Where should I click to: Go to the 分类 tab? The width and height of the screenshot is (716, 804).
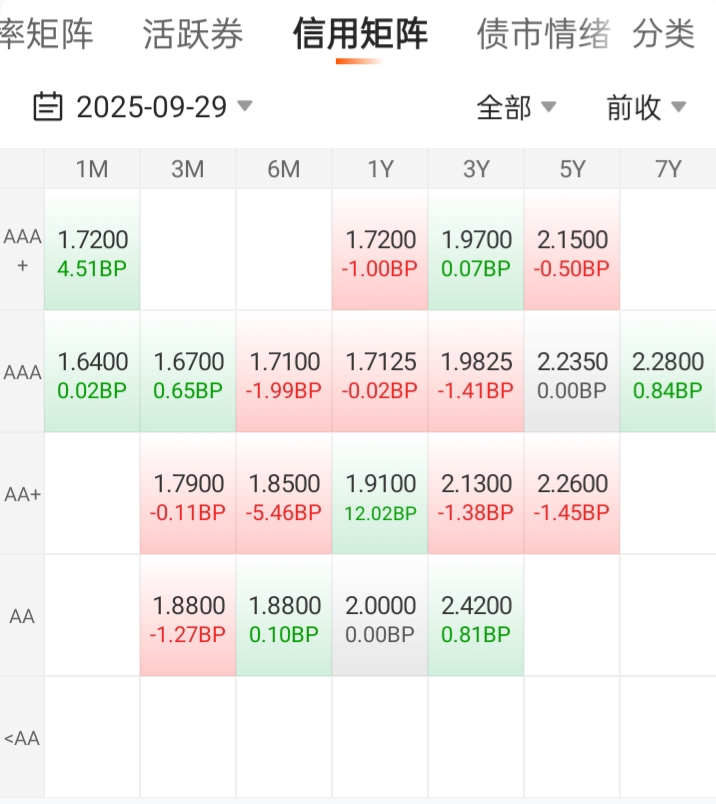click(663, 35)
